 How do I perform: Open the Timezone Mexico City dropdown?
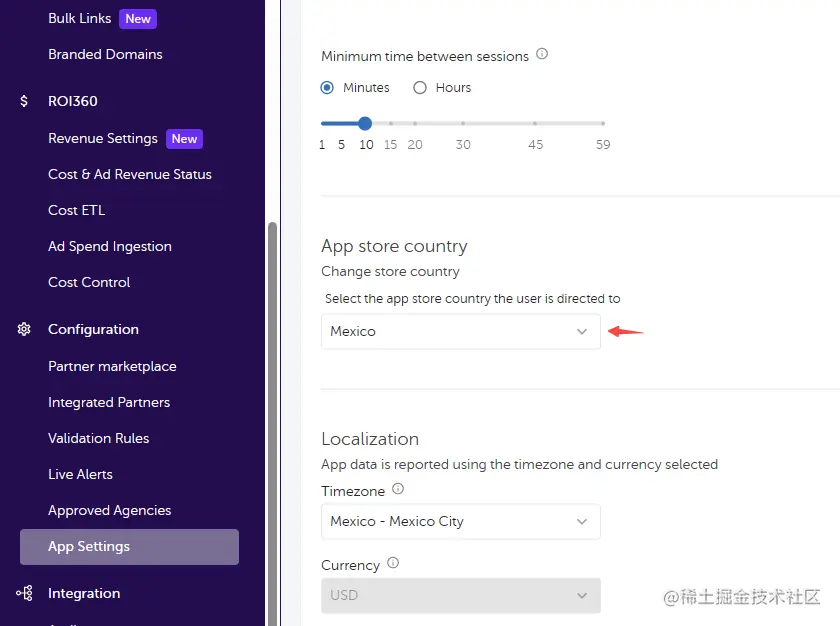click(x=461, y=522)
